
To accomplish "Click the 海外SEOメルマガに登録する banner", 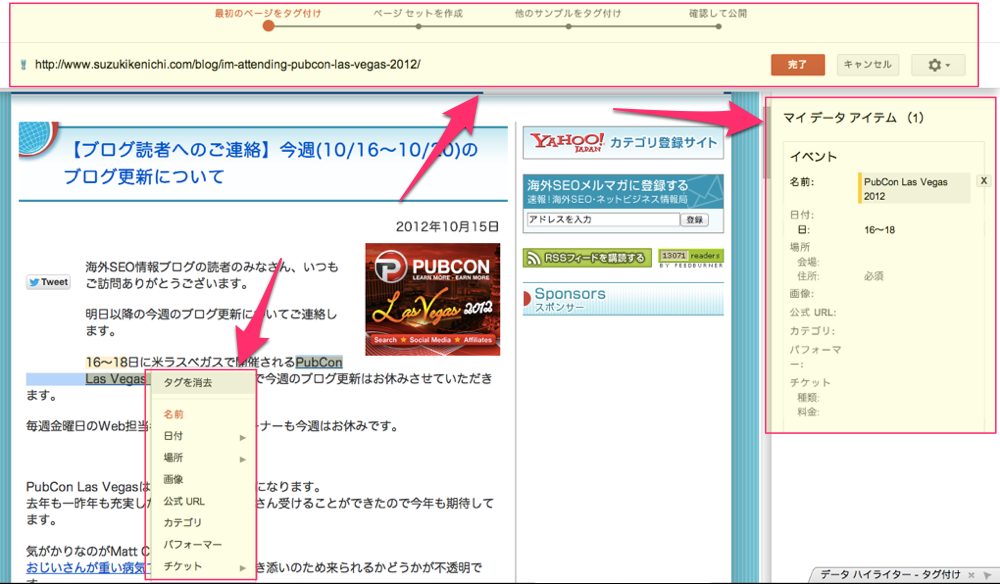I will [623, 191].
